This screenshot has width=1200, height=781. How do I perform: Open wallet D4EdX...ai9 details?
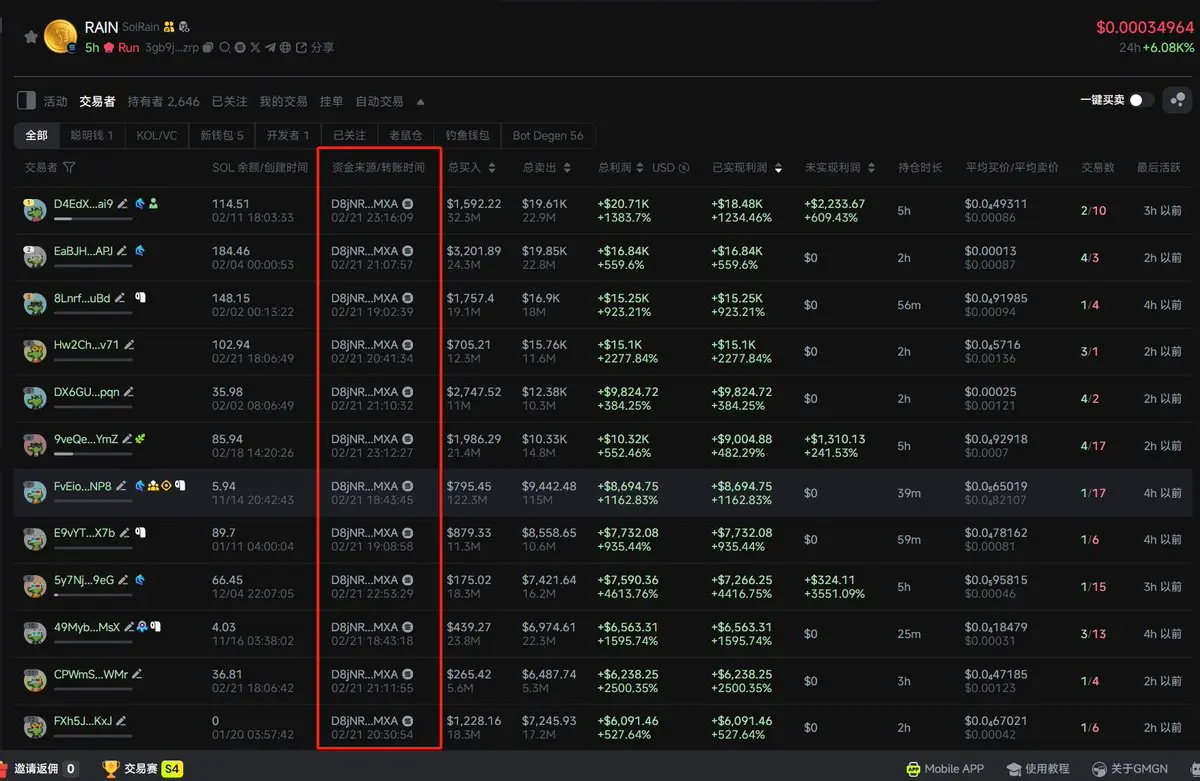pyautogui.click(x=83, y=204)
